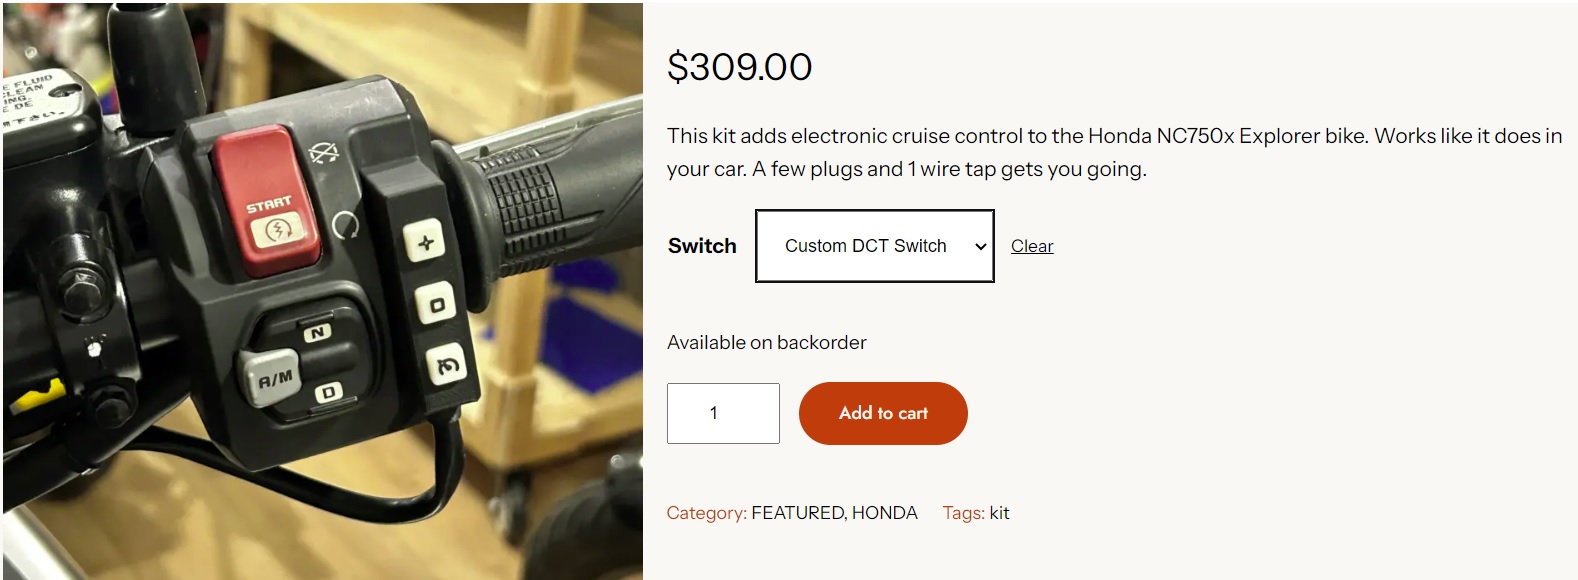Click the resume arrow button on cruise switch
1578x580 pixels.
point(448,366)
